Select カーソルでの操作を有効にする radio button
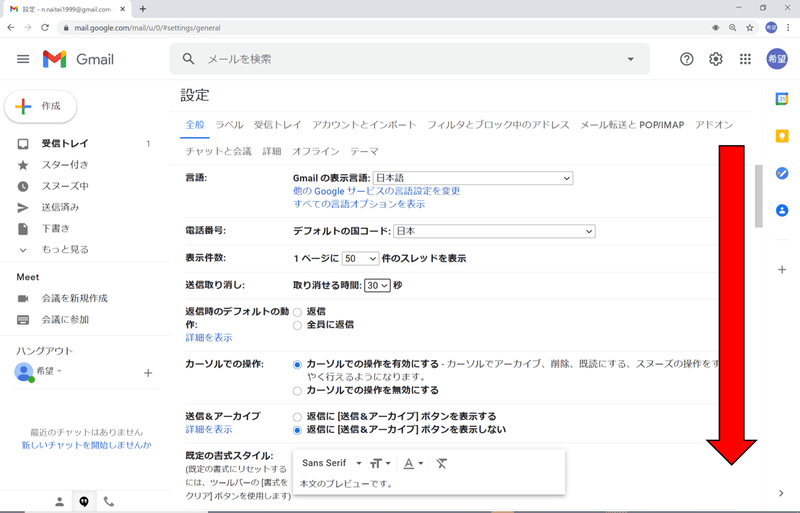The width and height of the screenshot is (800, 513). (x=297, y=365)
